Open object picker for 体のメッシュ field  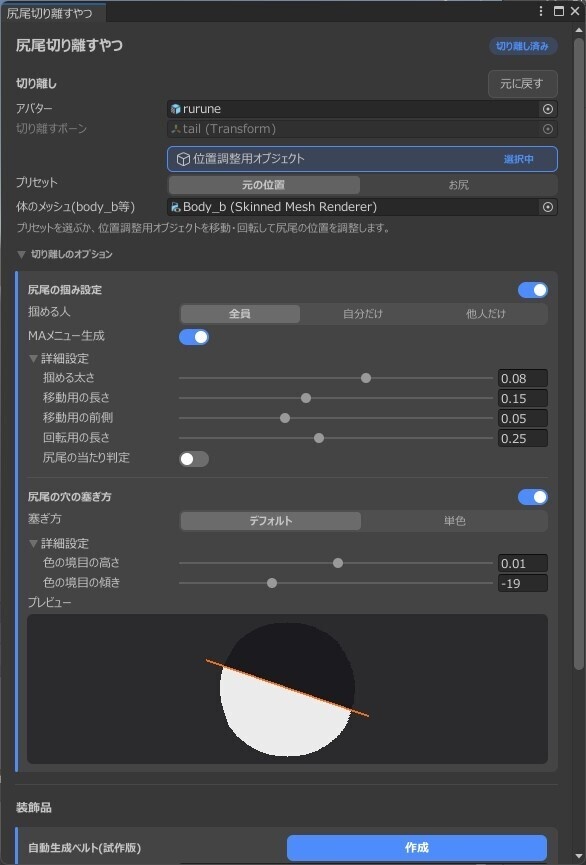(x=548, y=207)
